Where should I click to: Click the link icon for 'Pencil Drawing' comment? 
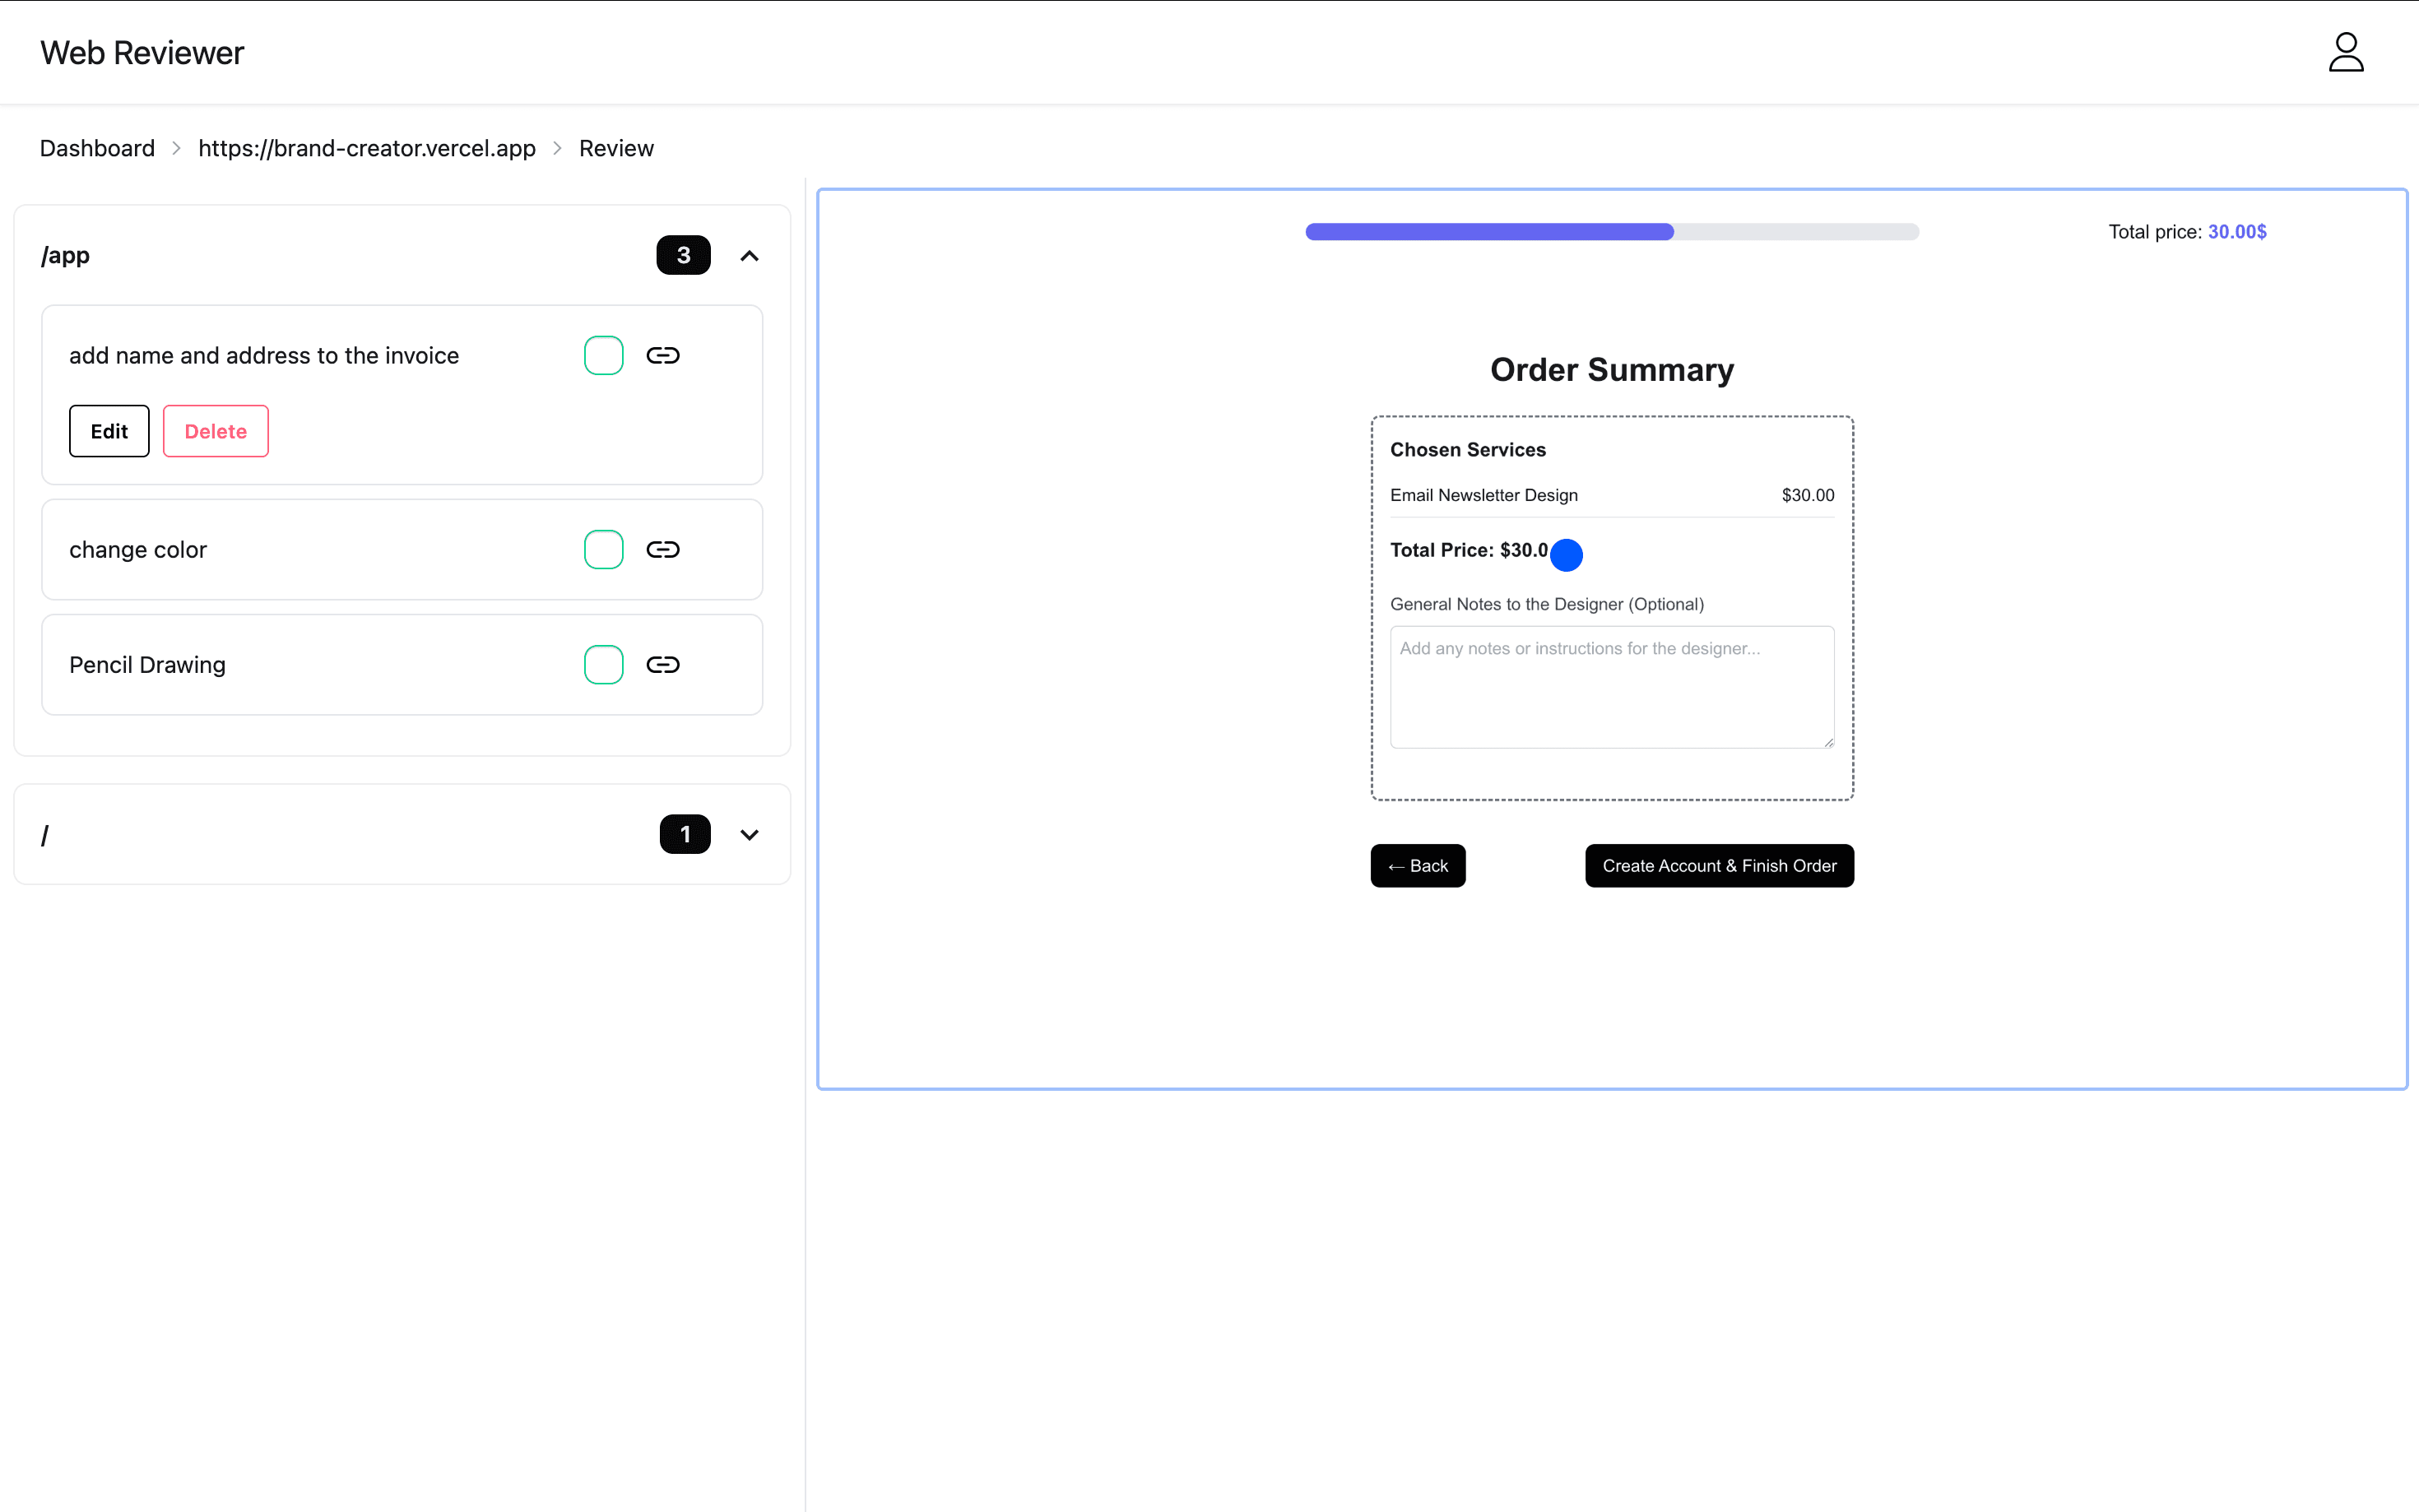tap(663, 664)
